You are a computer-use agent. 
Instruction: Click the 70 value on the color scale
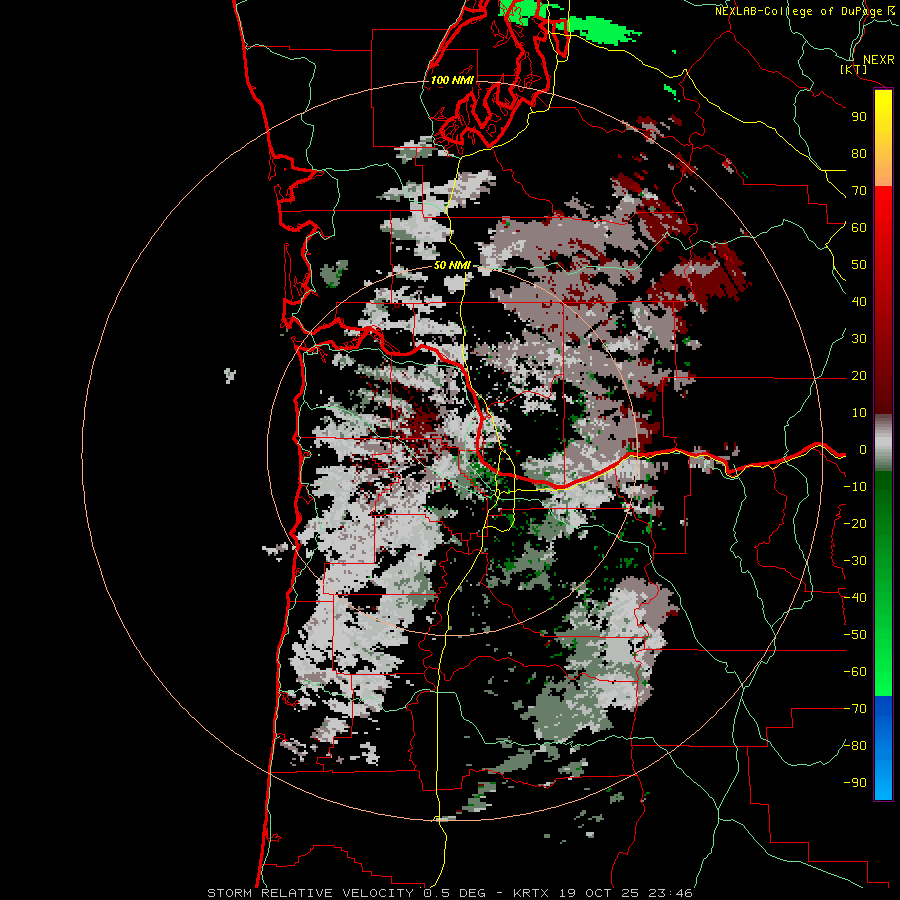859,191
